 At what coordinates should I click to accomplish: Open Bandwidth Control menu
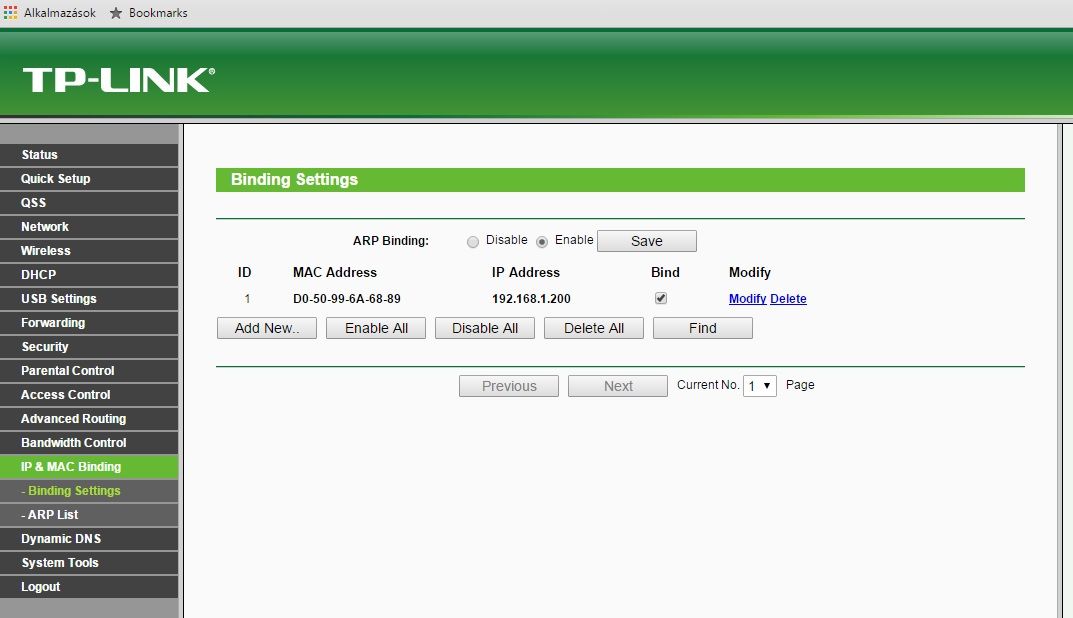point(89,442)
